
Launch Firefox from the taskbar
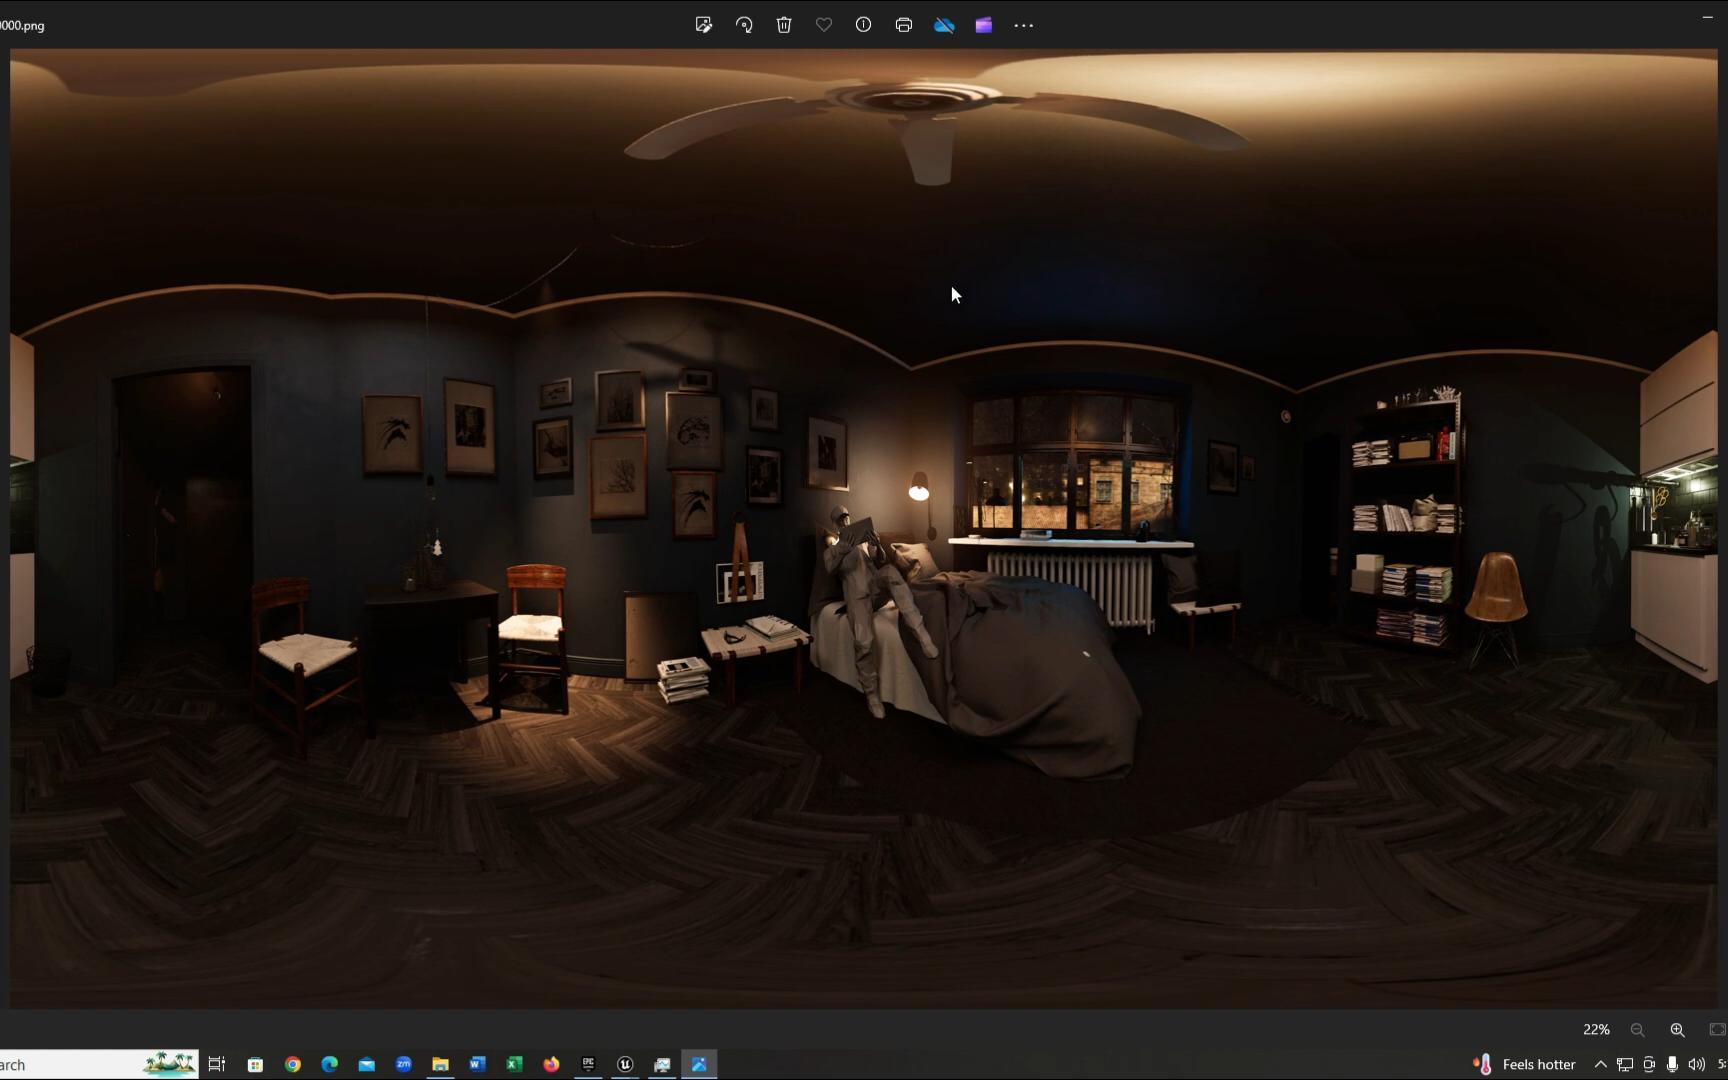[x=551, y=1064]
